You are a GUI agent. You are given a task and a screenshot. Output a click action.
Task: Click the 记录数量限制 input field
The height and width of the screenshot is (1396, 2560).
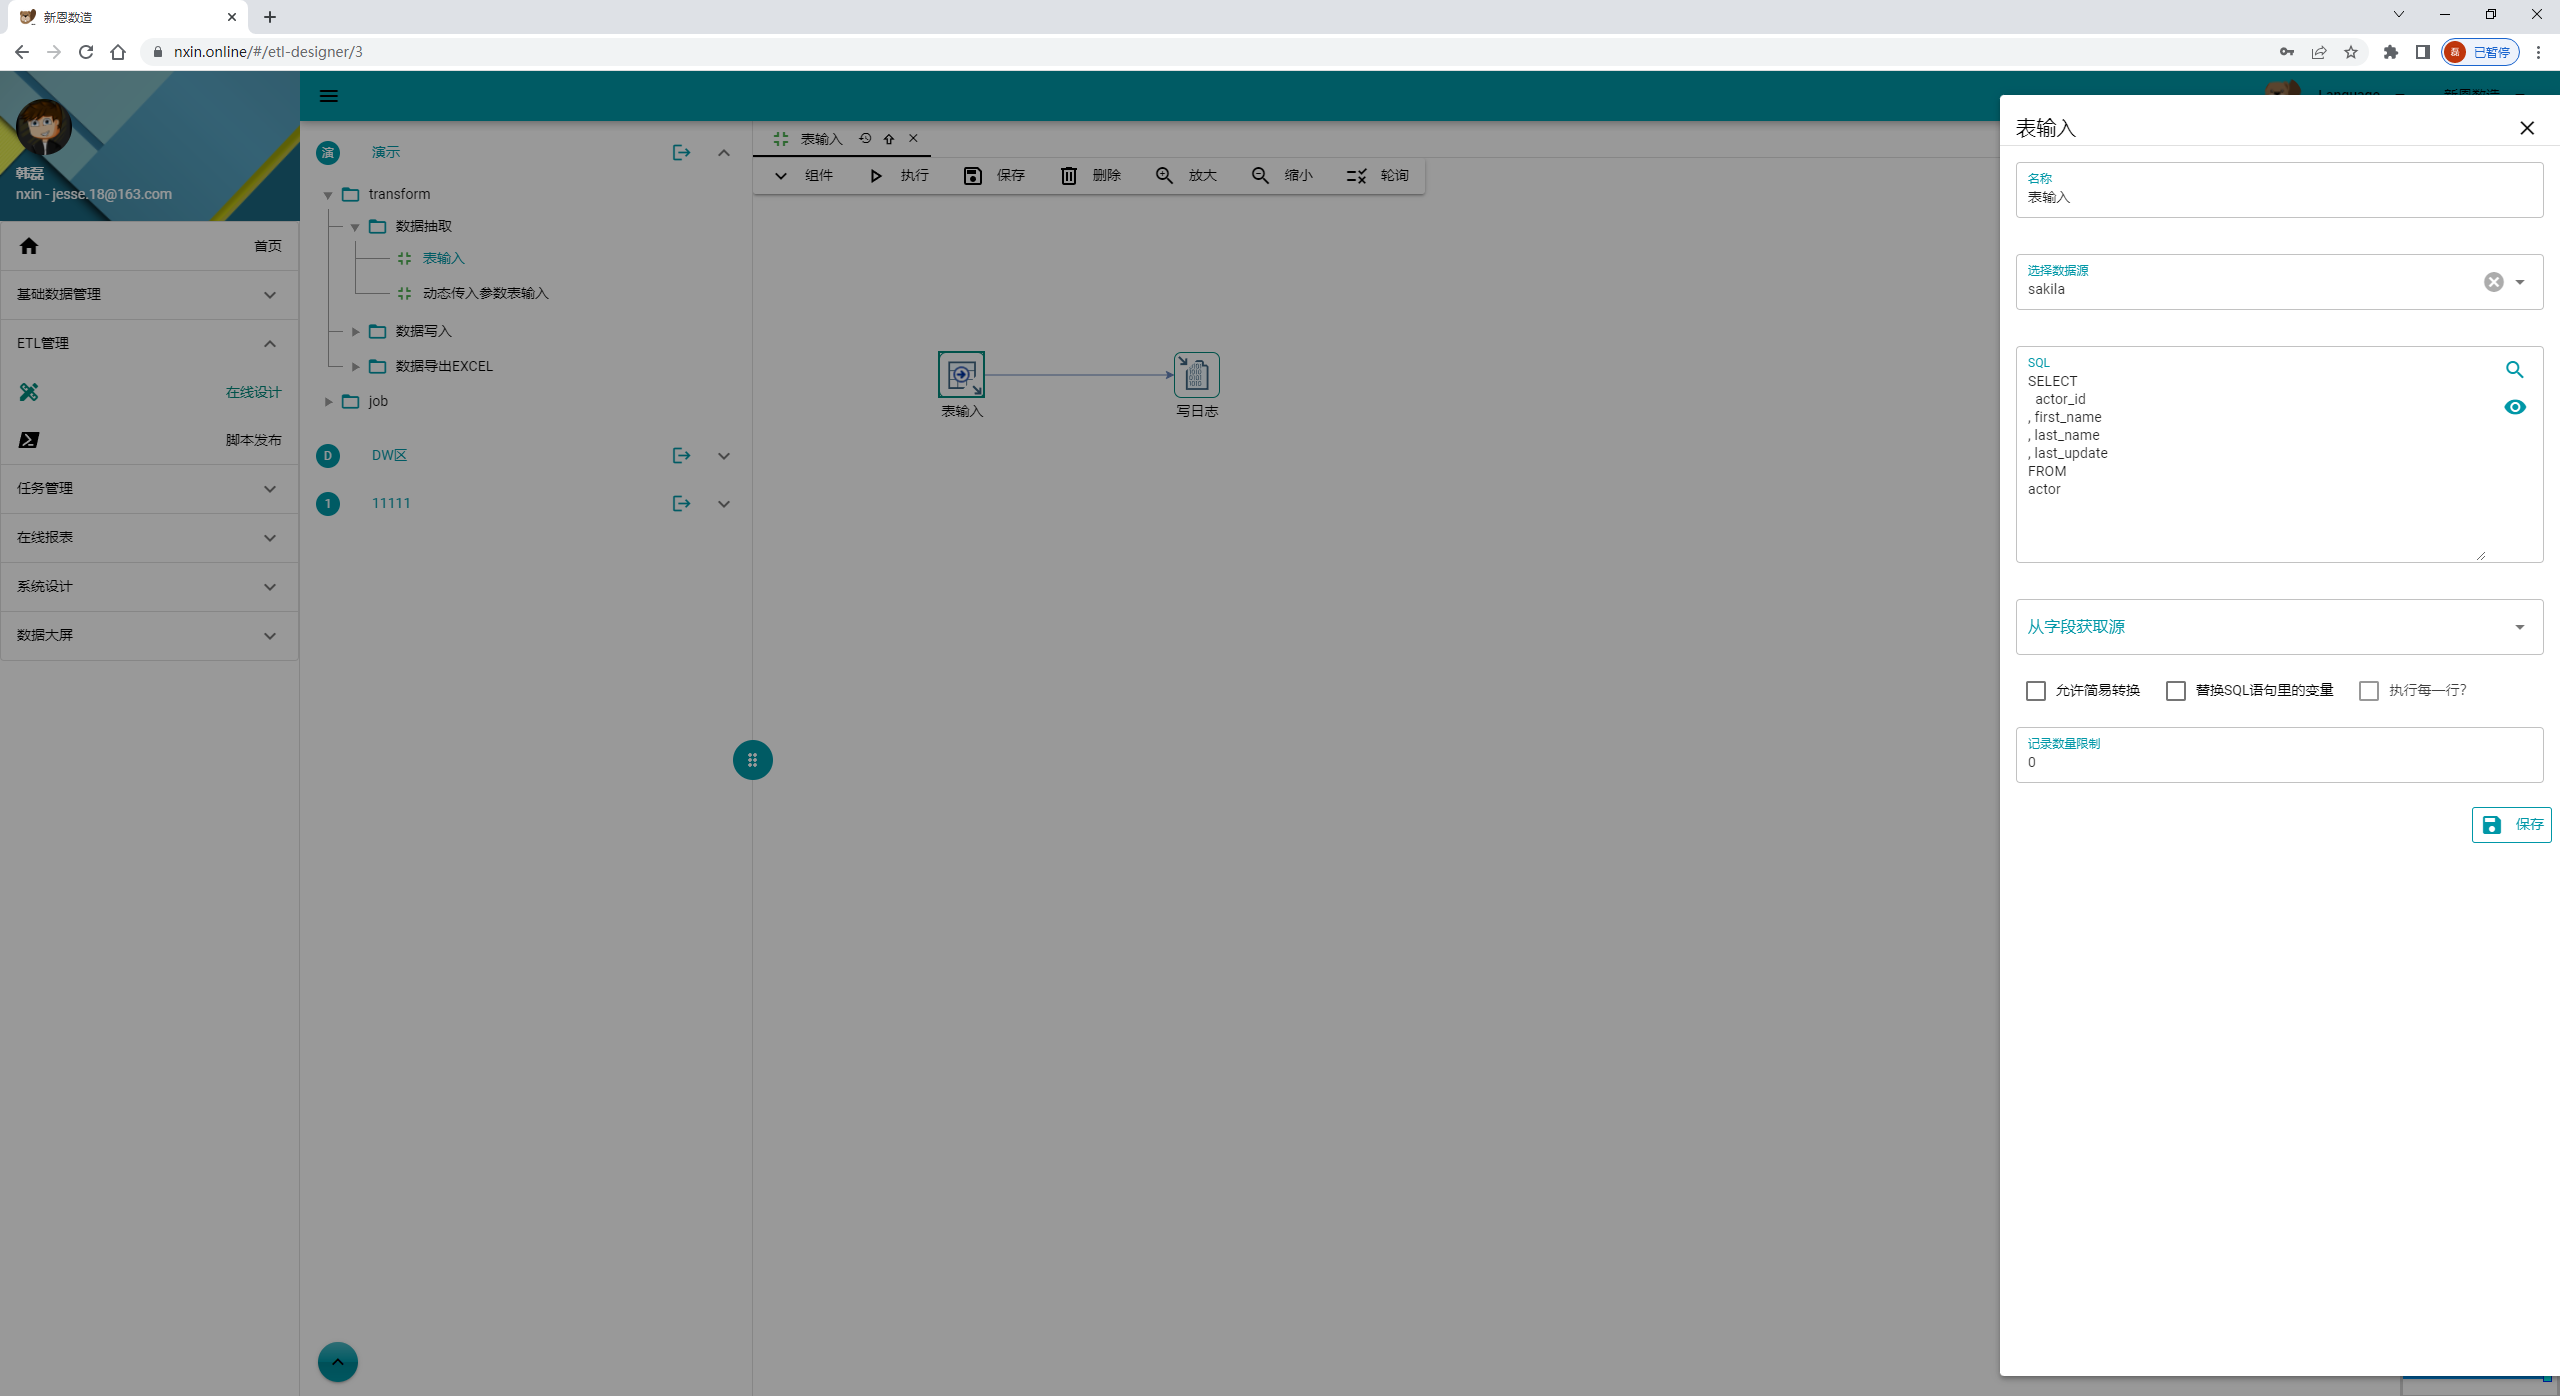tap(2278, 762)
